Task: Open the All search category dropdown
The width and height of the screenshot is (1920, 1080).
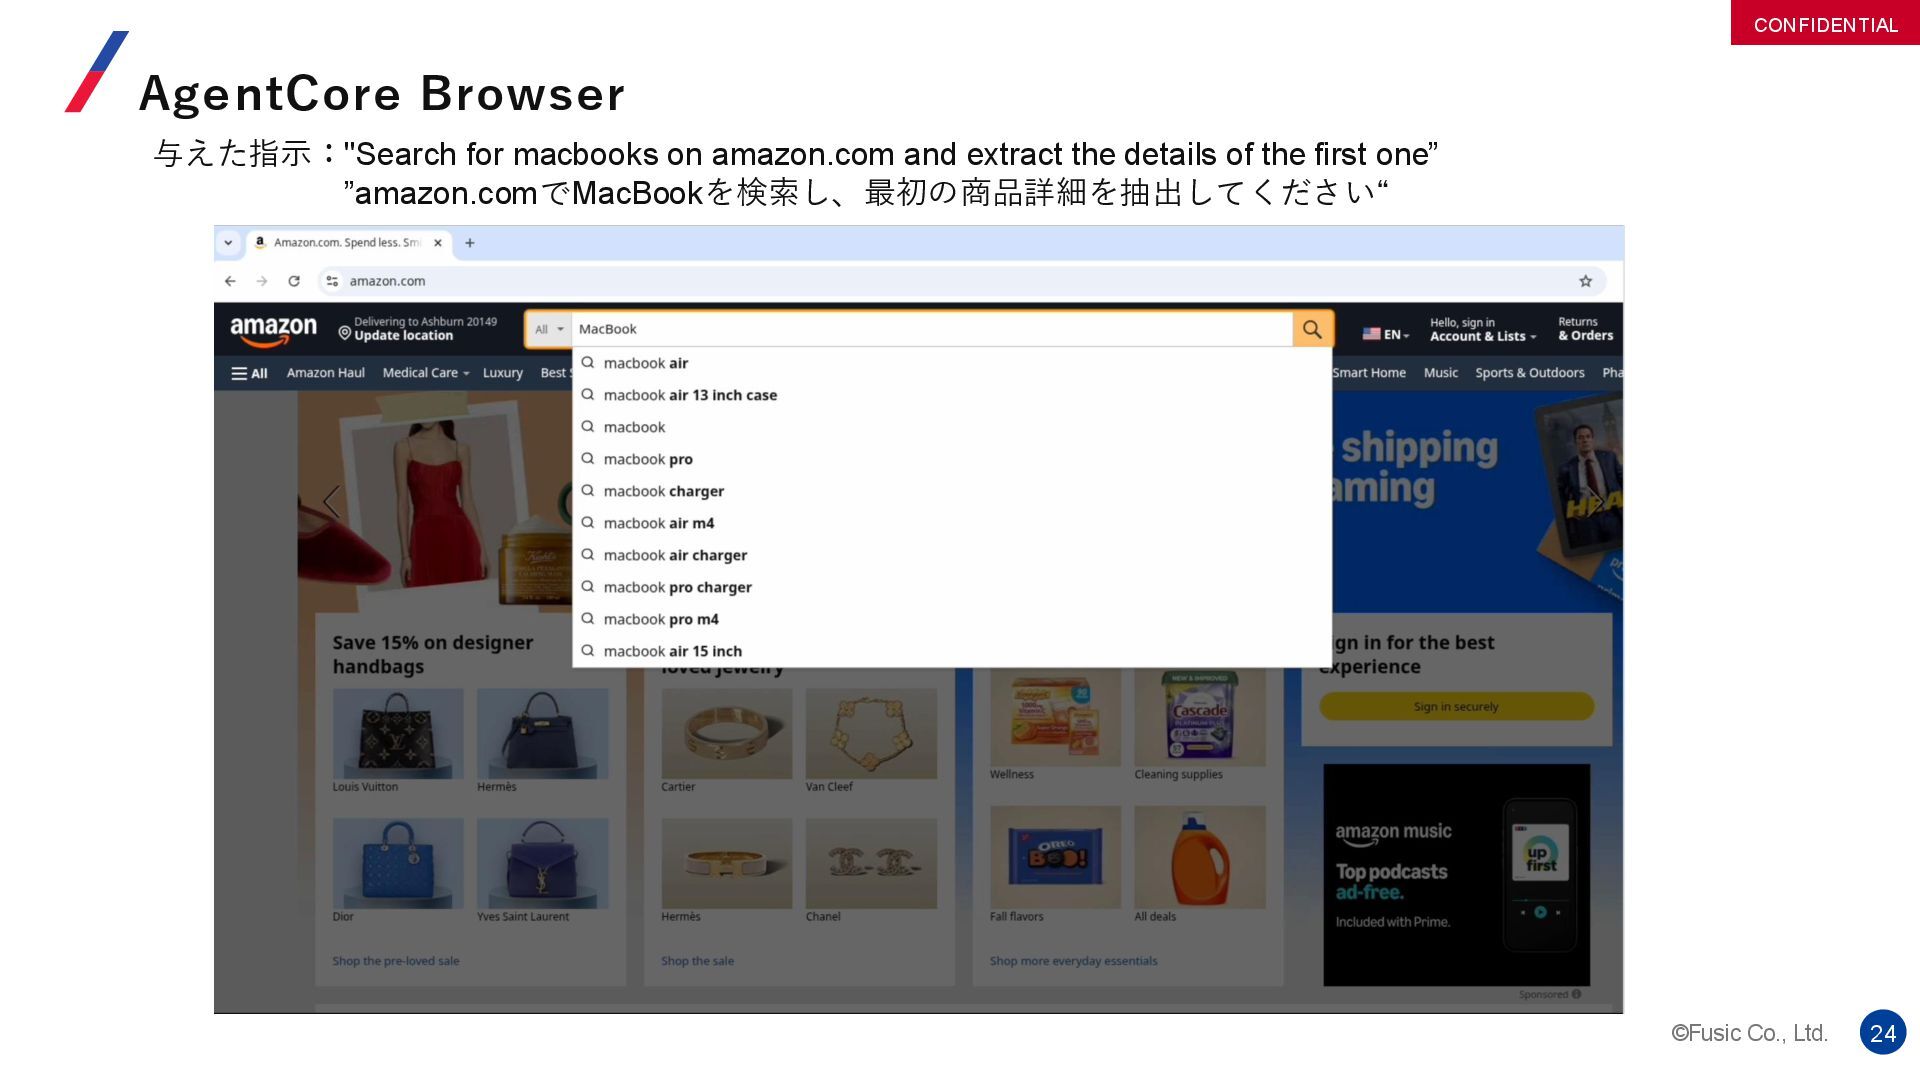Action: point(549,329)
